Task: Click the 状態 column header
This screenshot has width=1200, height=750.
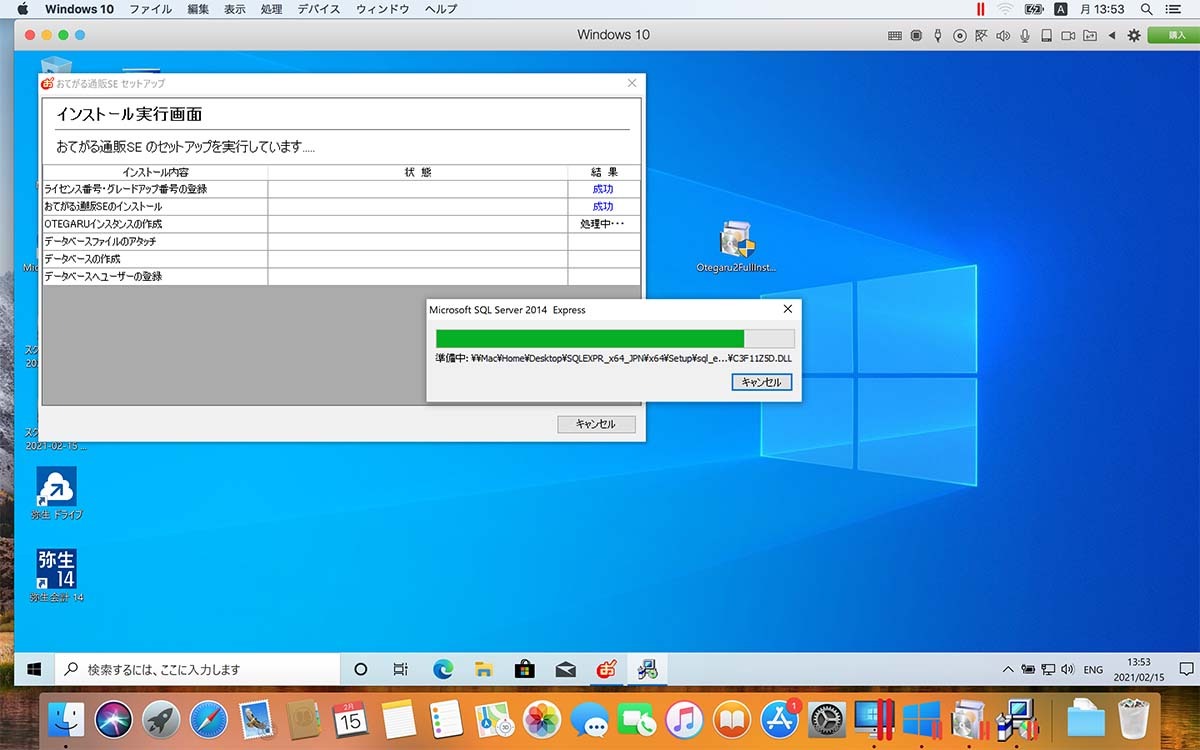Action: point(418,172)
